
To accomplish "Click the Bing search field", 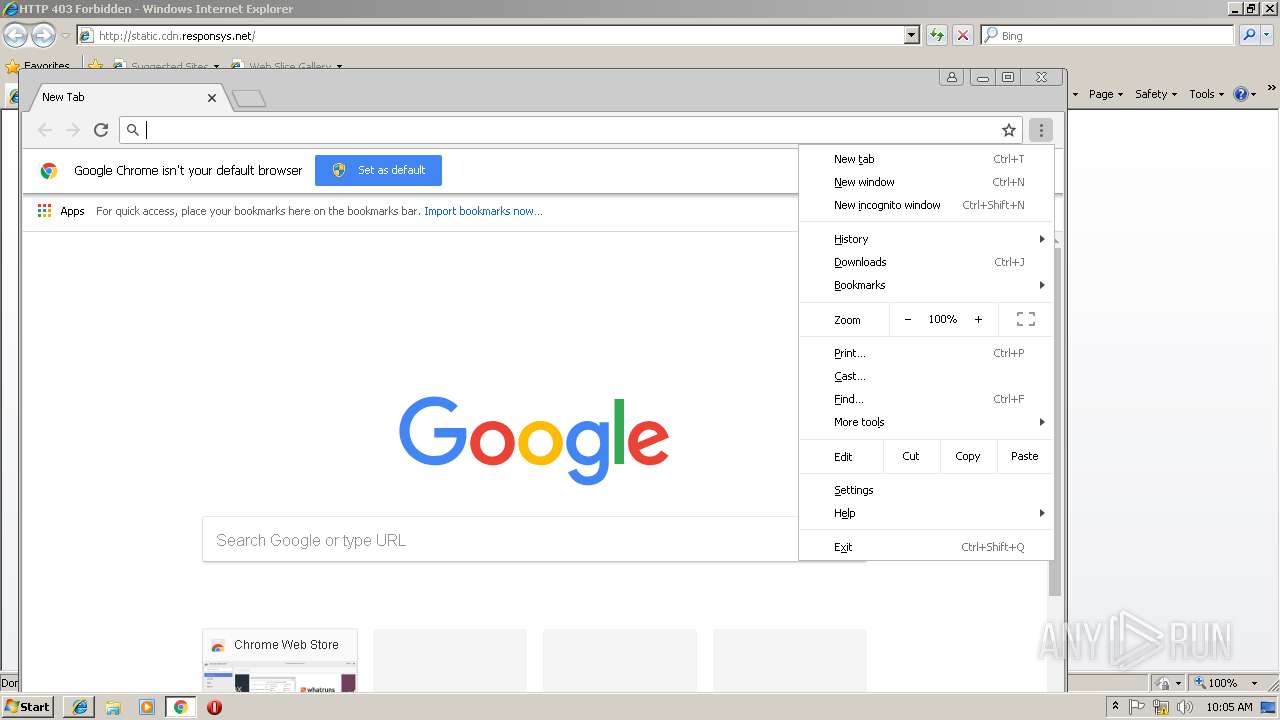I will pyautogui.click(x=1107, y=35).
